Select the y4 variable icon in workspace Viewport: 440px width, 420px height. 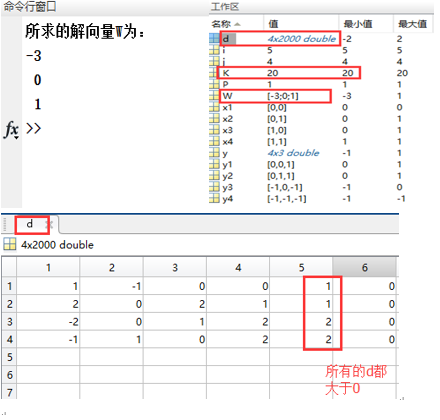(214, 199)
